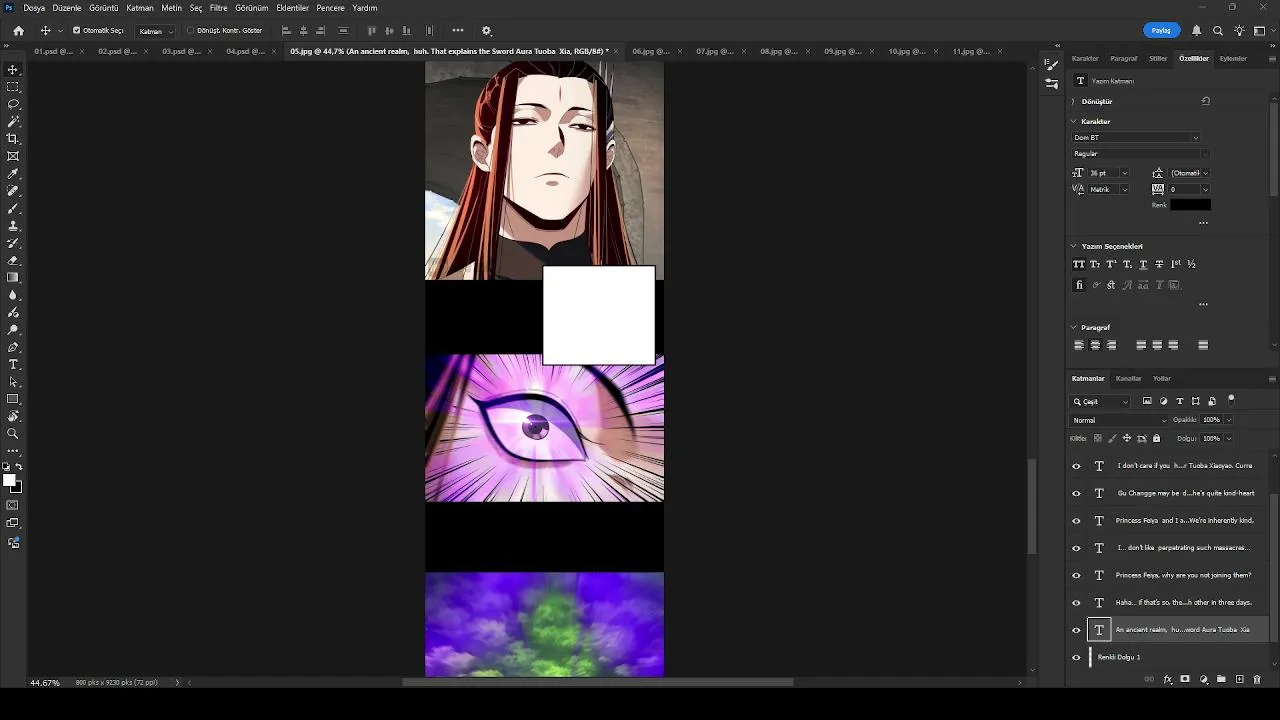Screen dimensions: 1280x720
Task: Hide the "Gu Changge may be" layer
Action: [1076, 493]
